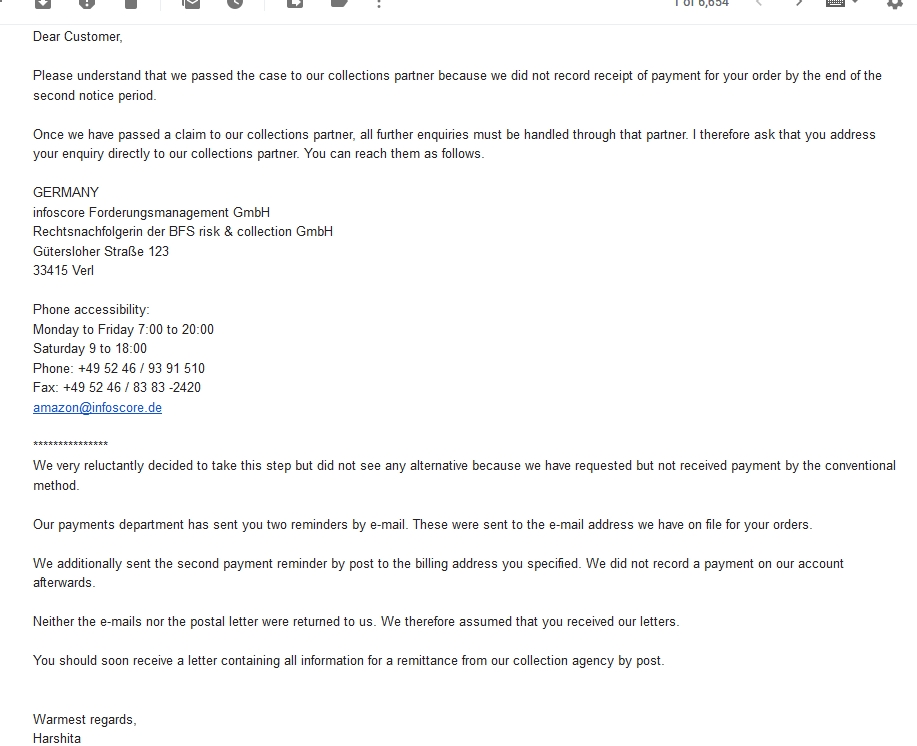The width and height of the screenshot is (917, 746).
Task: Mark this email as unread
Action: pyautogui.click(x=190, y=3)
